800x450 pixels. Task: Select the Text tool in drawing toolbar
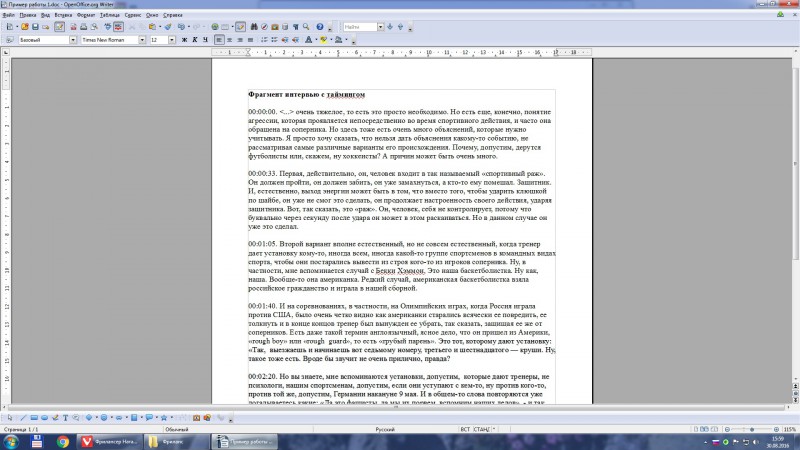pyautogui.click(x=65, y=417)
